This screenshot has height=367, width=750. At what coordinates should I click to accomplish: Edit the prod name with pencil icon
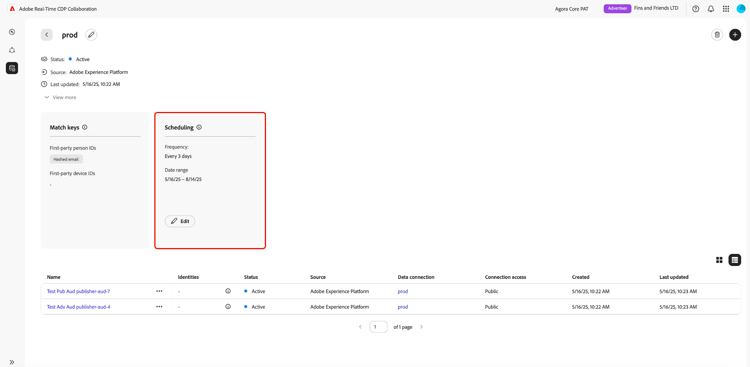91,35
